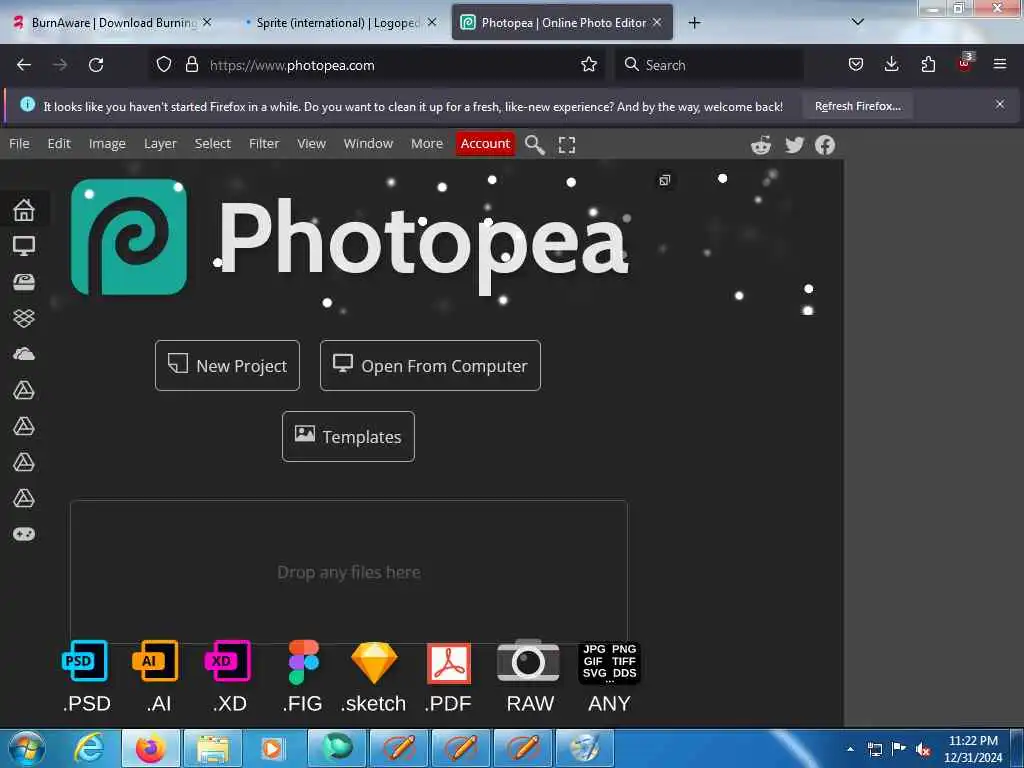Image resolution: width=1024 pixels, height=768 pixels.
Task: Open Photopea's Twitter page icon
Action: [794, 145]
